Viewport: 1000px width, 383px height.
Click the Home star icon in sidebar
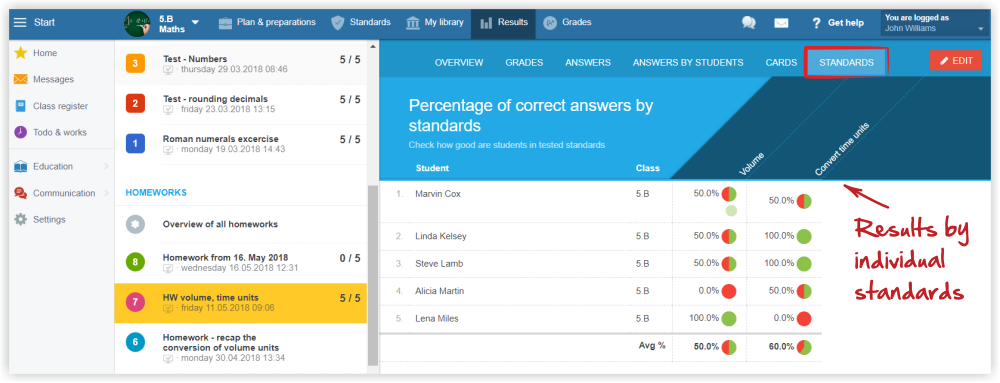(21, 53)
